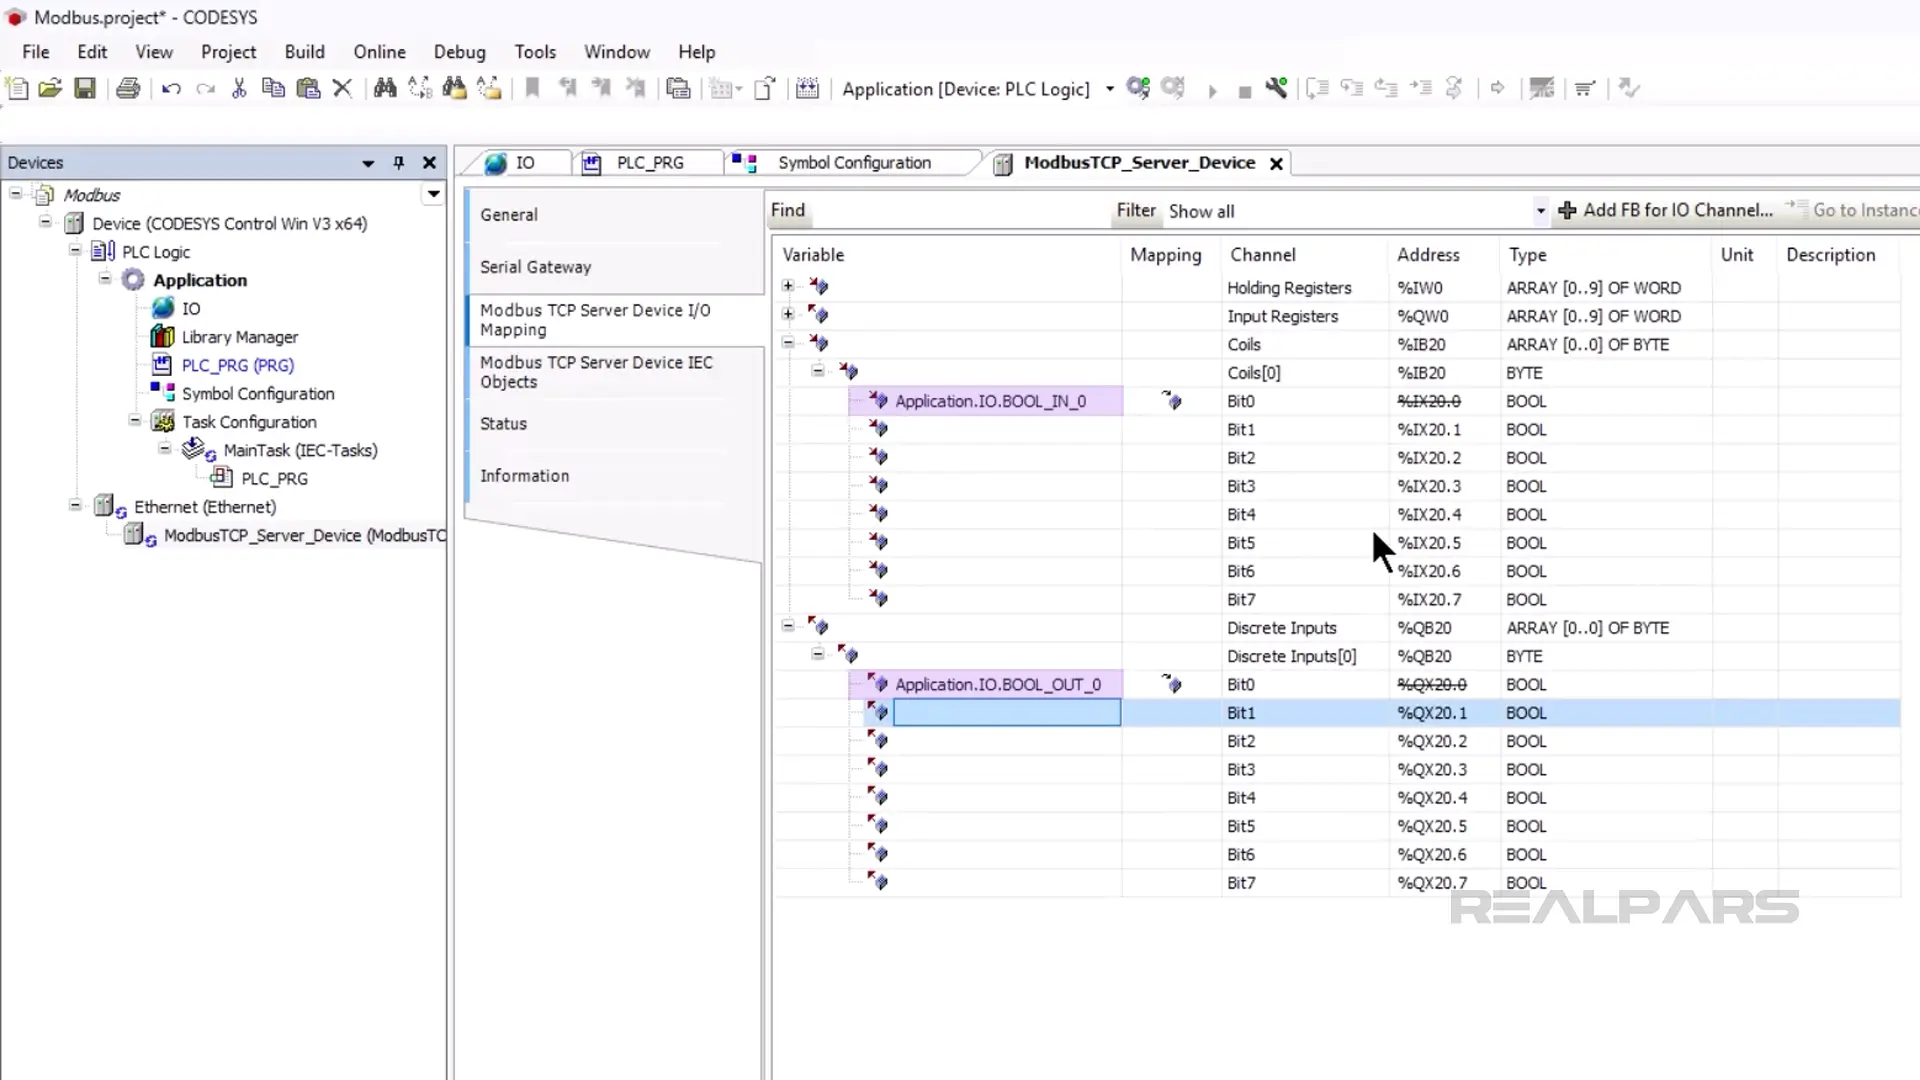This screenshot has width=1920, height=1080.
Task: Stop the application with the square icon
Action: click(x=1245, y=92)
